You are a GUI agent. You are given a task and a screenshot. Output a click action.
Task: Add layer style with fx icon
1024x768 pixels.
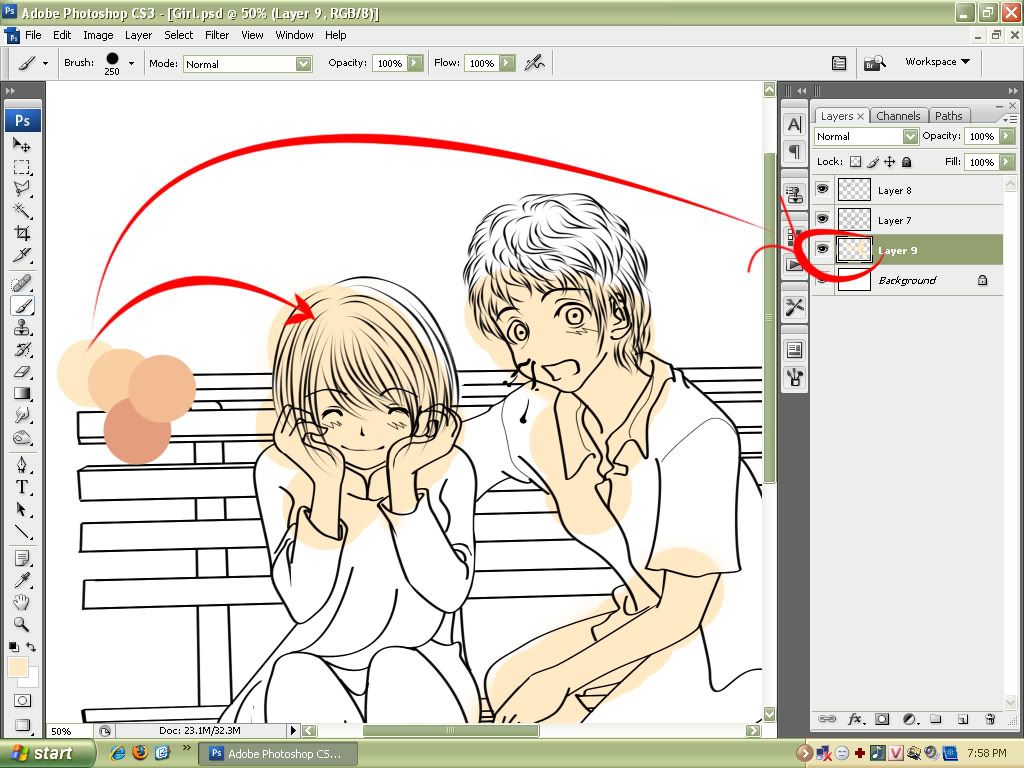pos(856,719)
